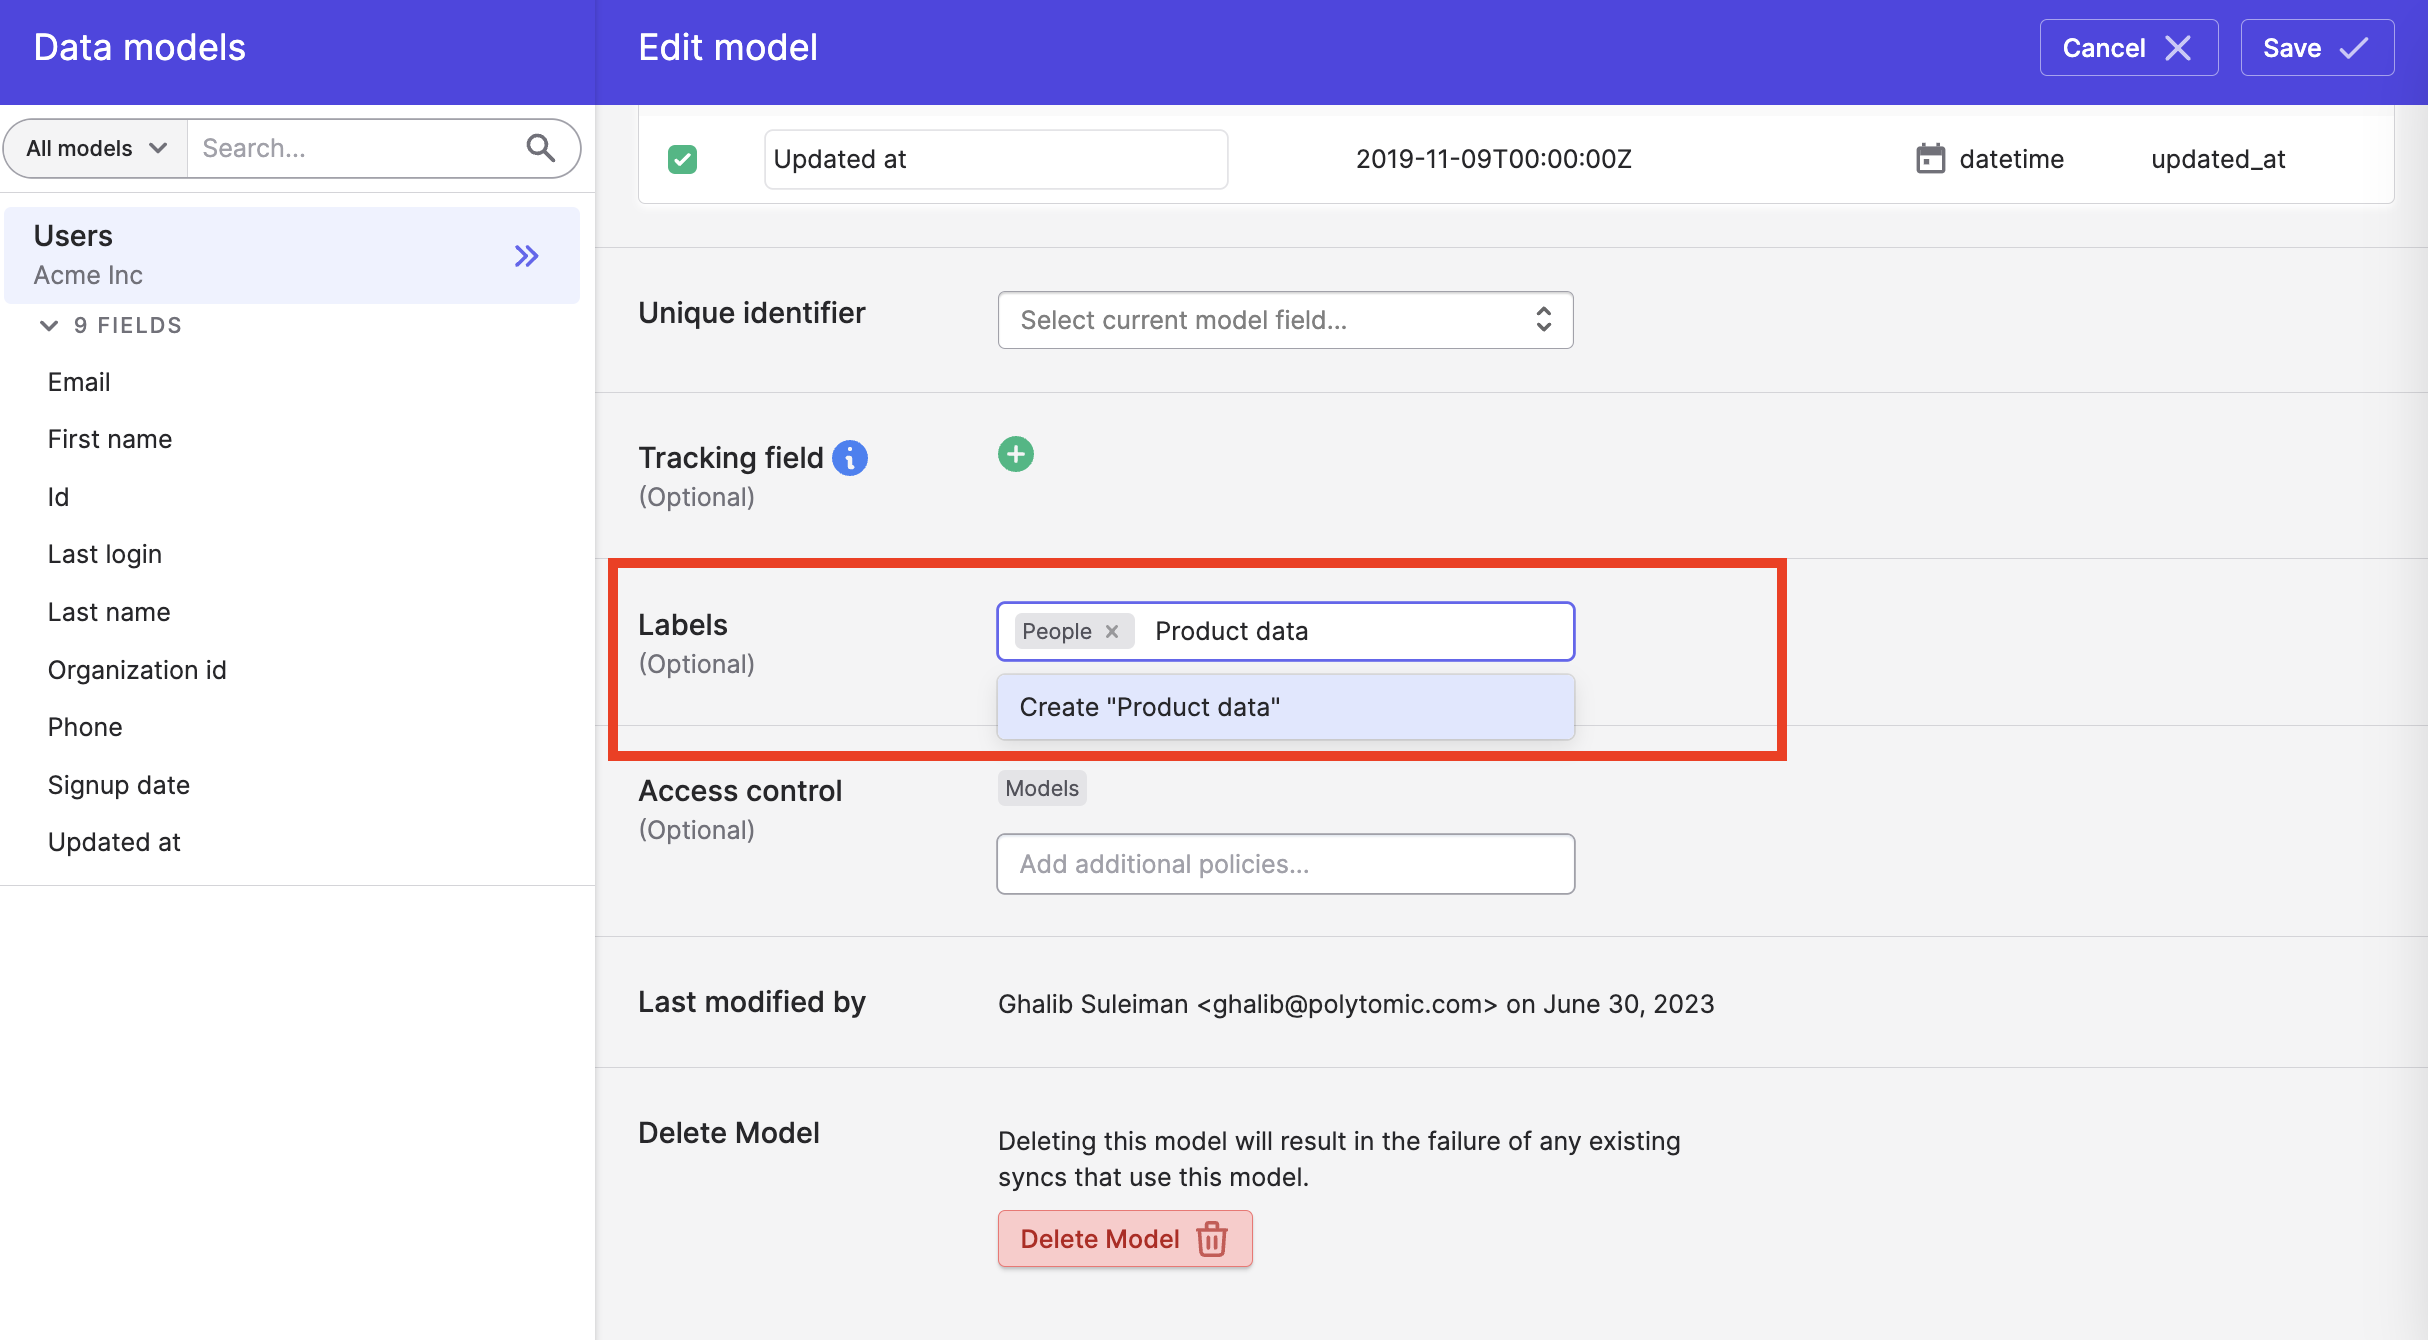This screenshot has width=2428, height=1340.
Task: Click the trash icon on Delete Model
Action: point(1212,1239)
